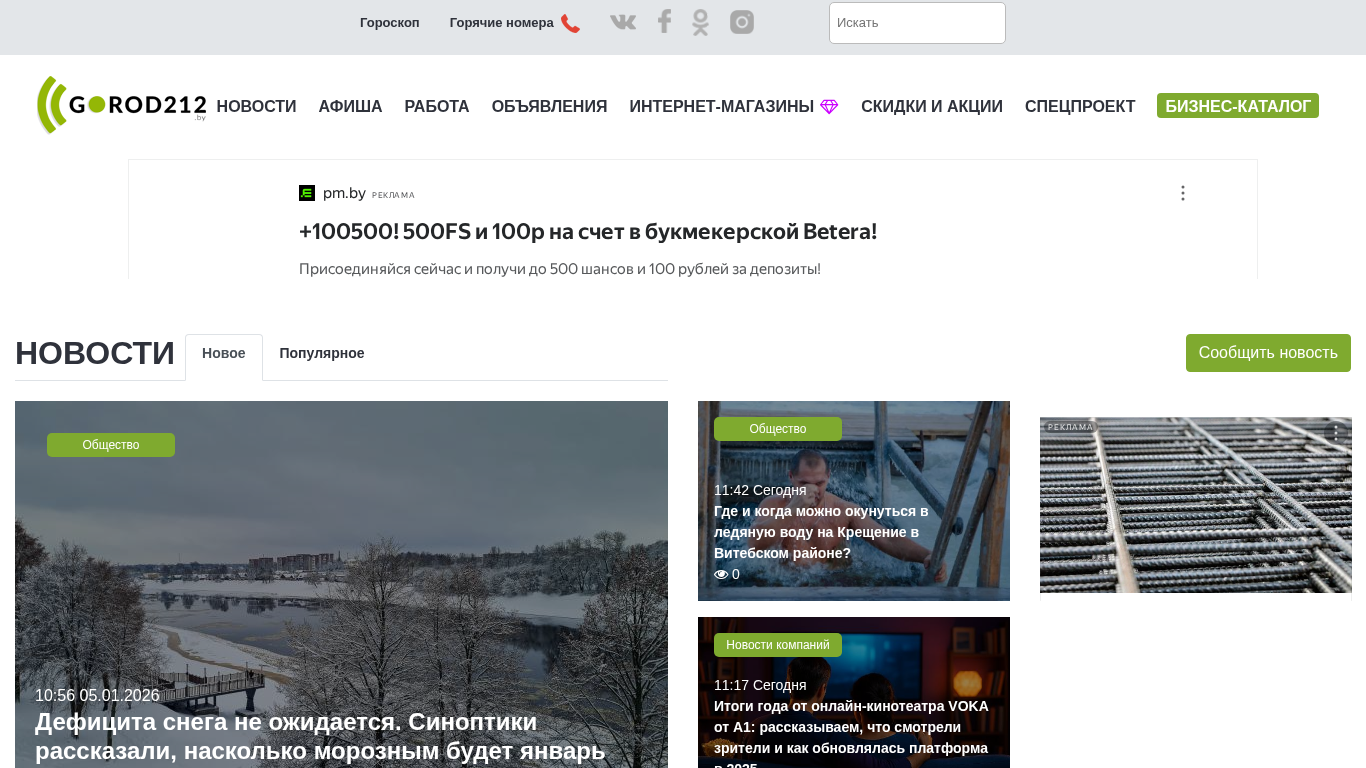Open the VOKA year results article
This screenshot has width=1366, height=768.
coord(851,732)
